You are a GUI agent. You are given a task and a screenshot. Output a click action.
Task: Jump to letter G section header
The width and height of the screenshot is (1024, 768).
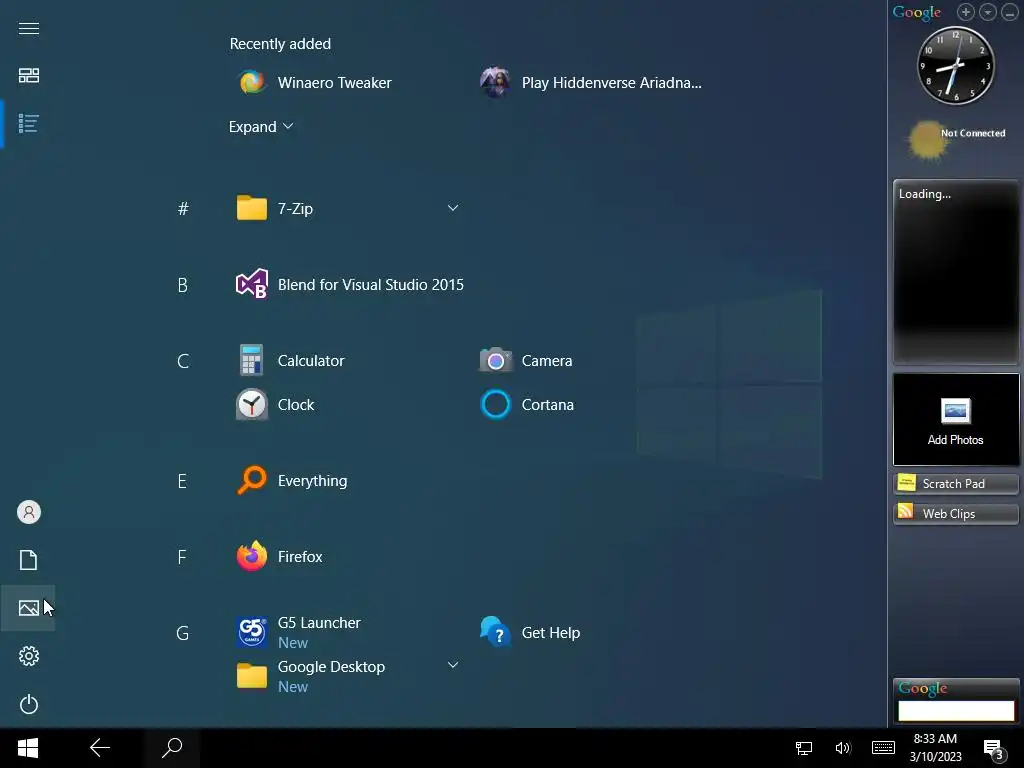coord(183,633)
